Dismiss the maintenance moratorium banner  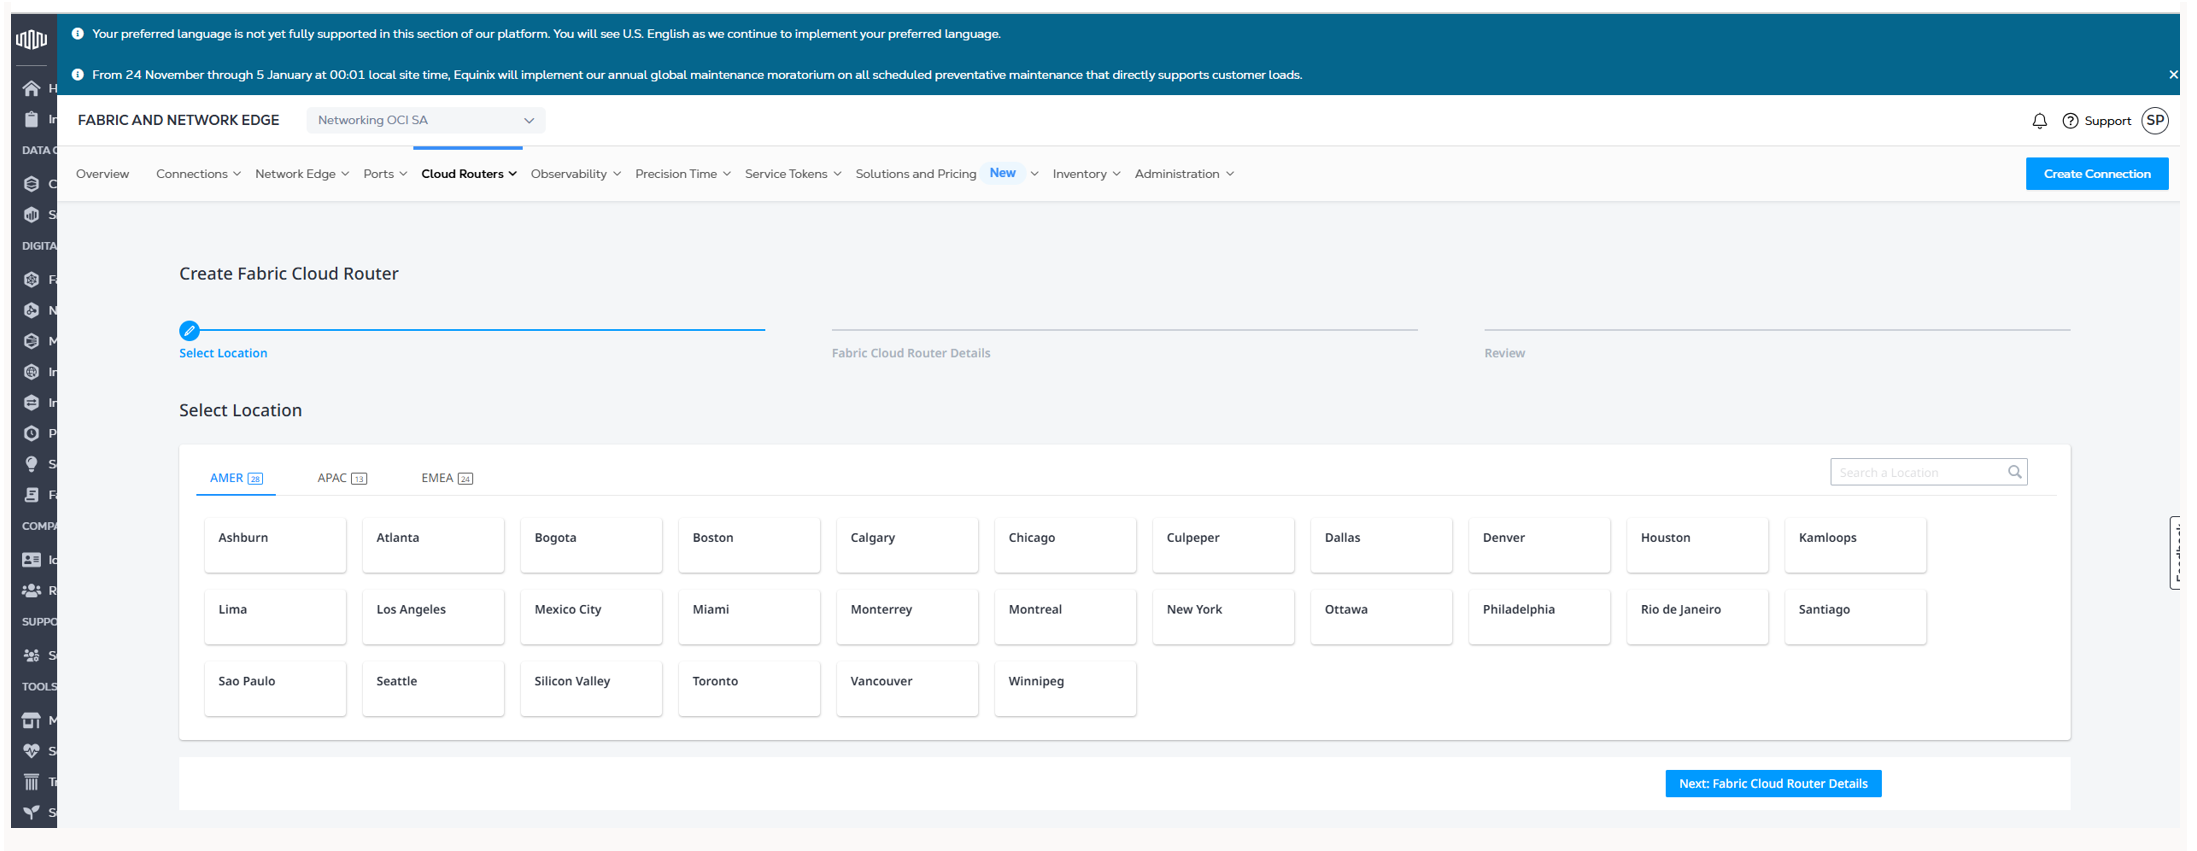pyautogui.click(x=2173, y=75)
